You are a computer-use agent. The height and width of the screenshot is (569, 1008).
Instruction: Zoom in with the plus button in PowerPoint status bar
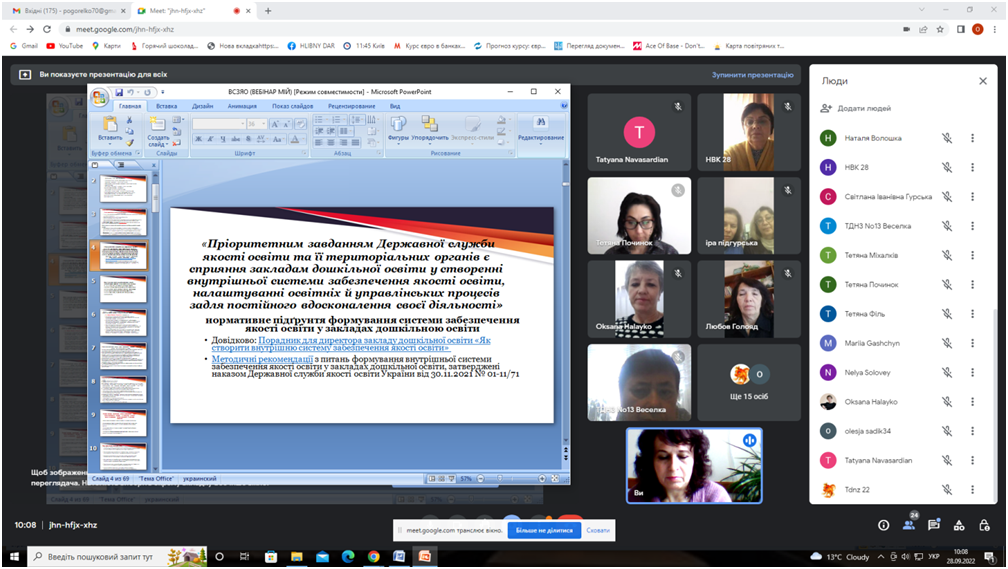pyautogui.click(x=541, y=479)
